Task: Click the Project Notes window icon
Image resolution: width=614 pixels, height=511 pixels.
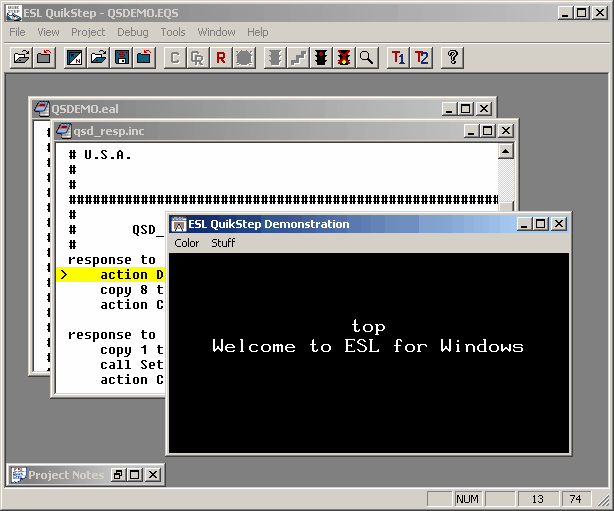Action: (x=18, y=475)
